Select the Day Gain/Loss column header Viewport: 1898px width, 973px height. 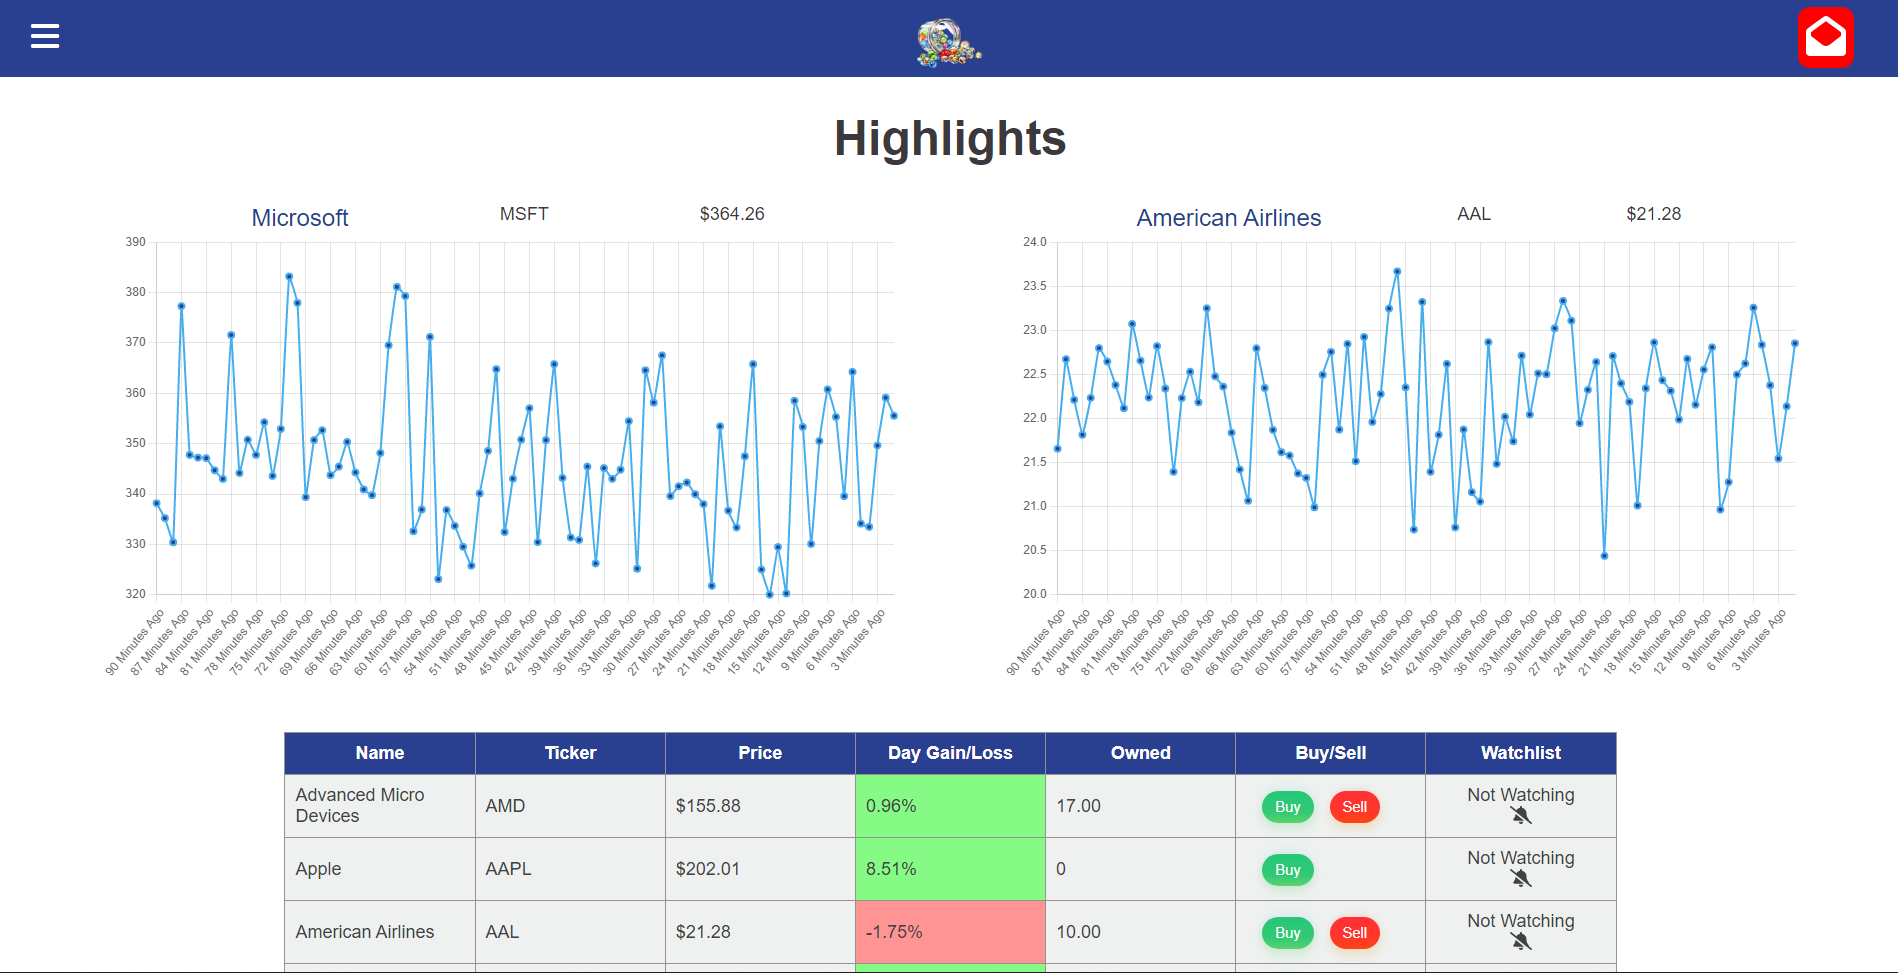949,753
